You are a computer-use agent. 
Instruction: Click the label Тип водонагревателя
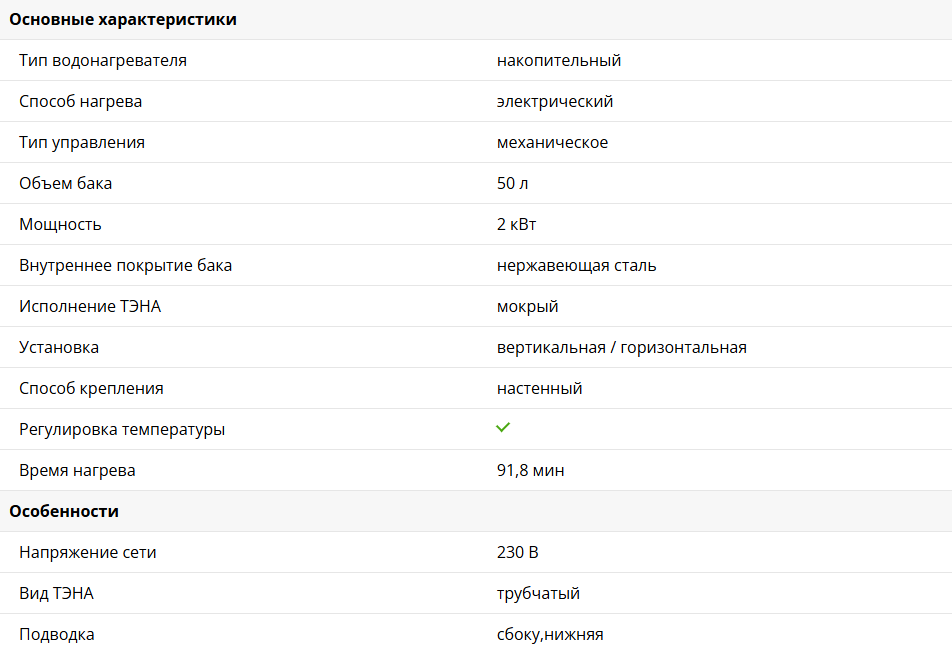103,61
